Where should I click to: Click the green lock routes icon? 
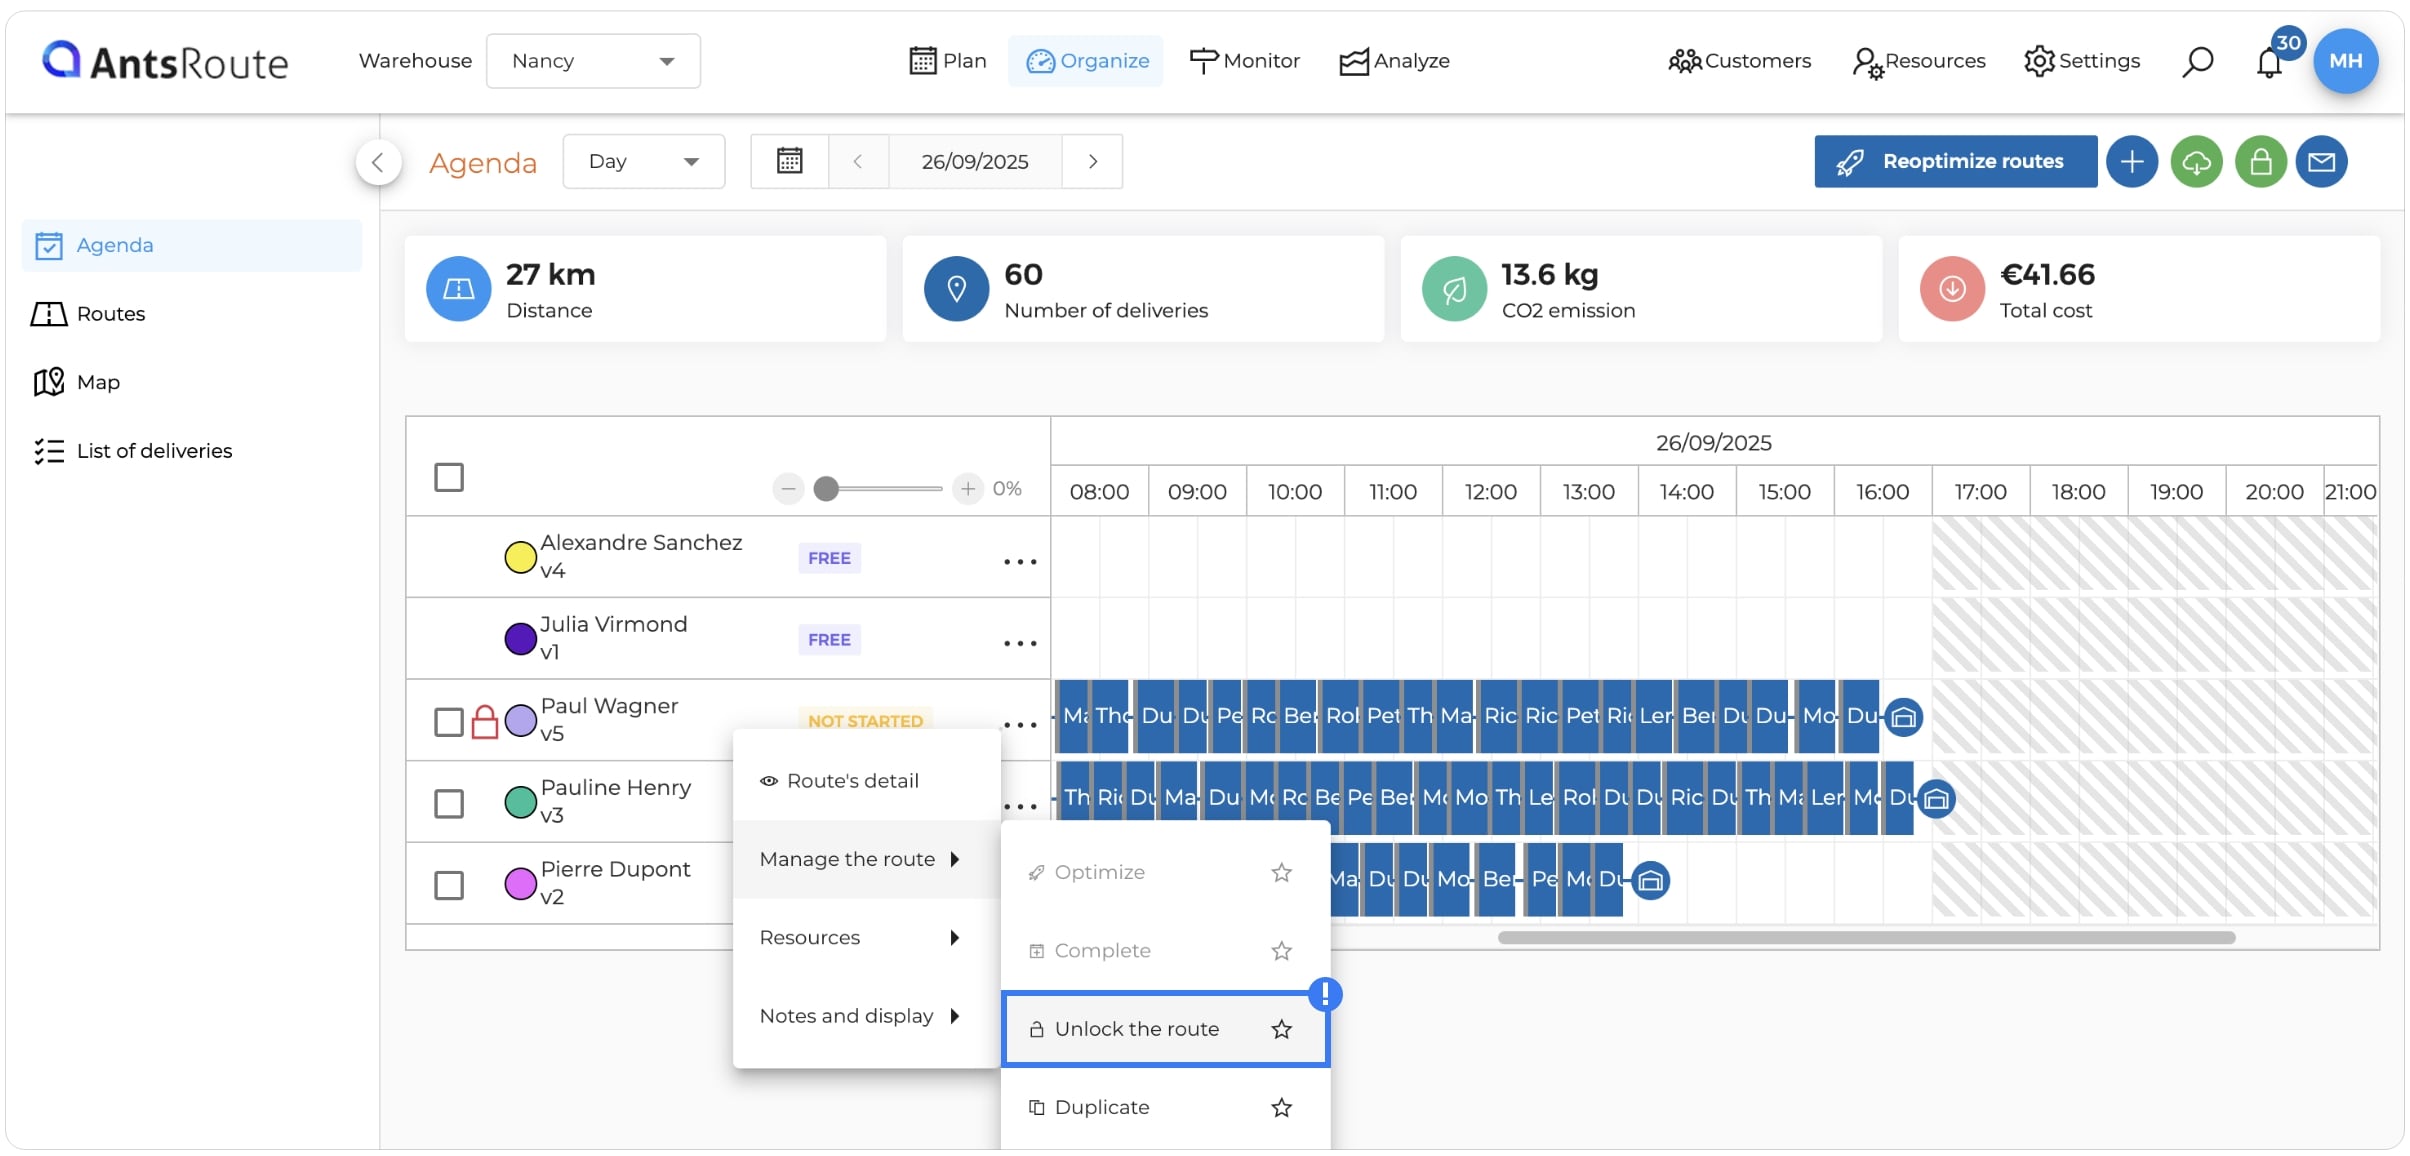2260,162
